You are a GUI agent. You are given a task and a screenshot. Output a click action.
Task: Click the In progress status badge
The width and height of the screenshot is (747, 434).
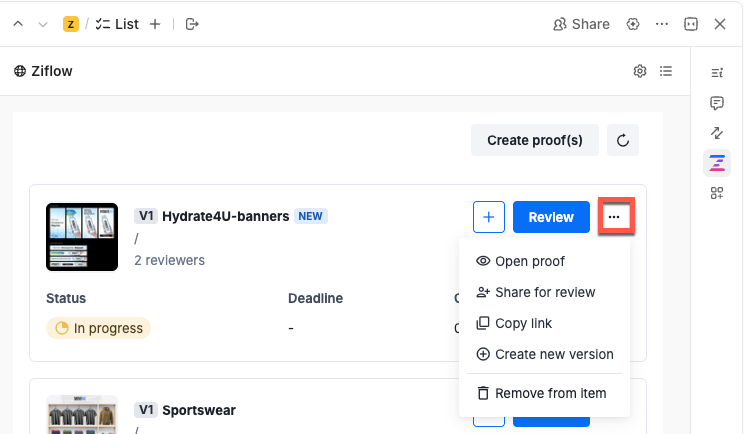pyautogui.click(x=99, y=328)
